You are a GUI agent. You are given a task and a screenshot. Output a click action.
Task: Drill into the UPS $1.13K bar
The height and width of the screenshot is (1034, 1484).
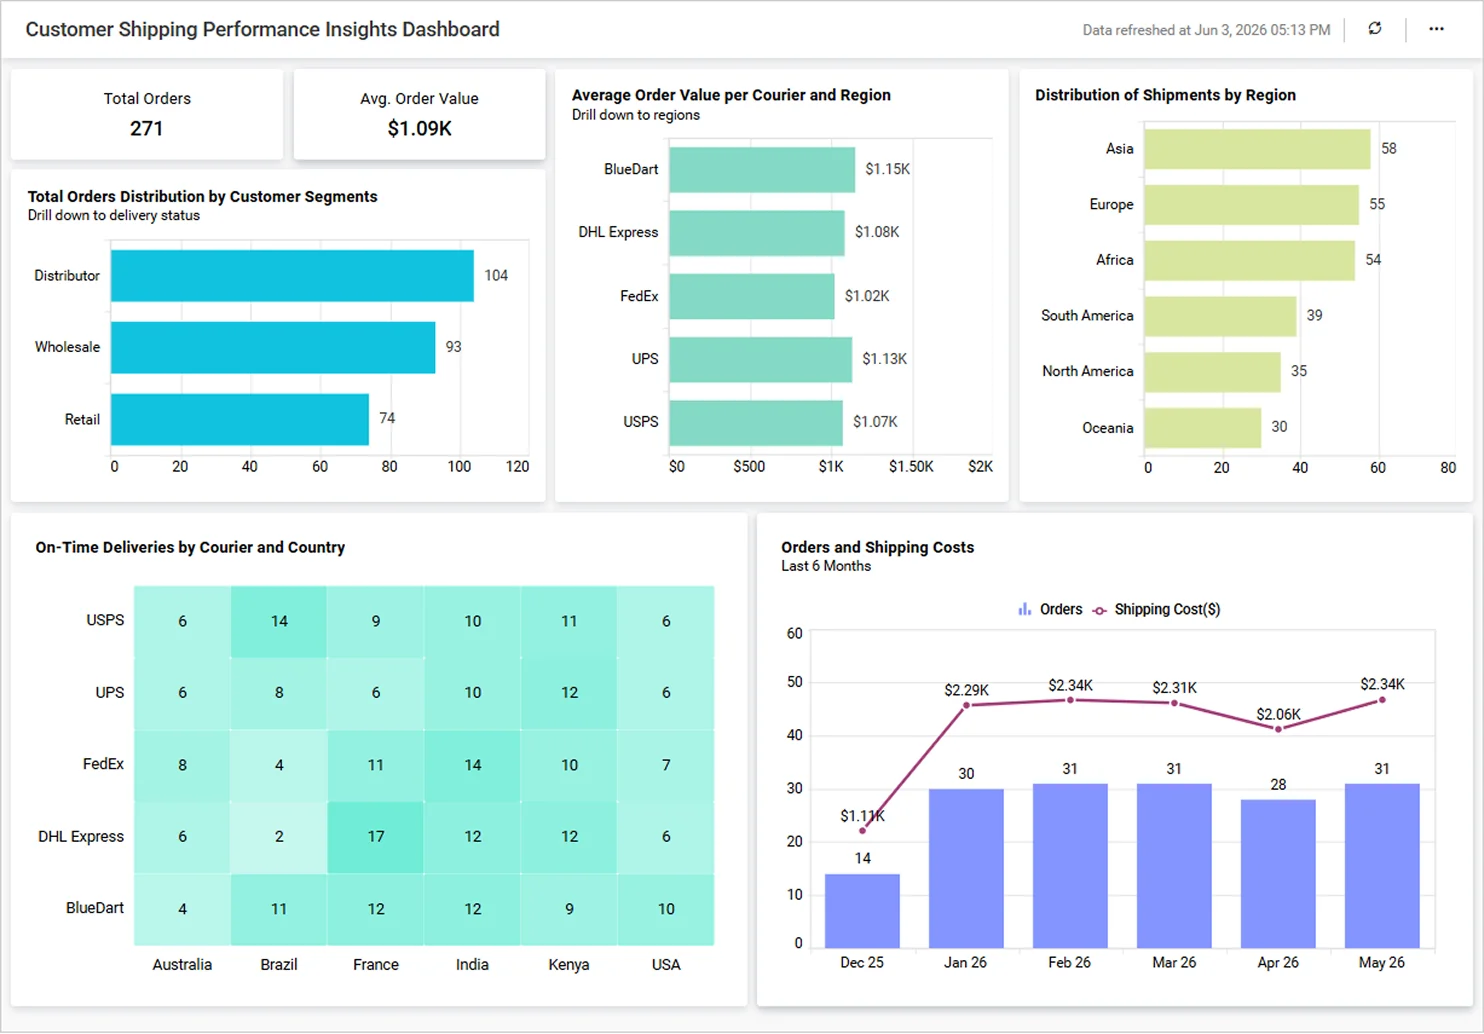(x=761, y=360)
